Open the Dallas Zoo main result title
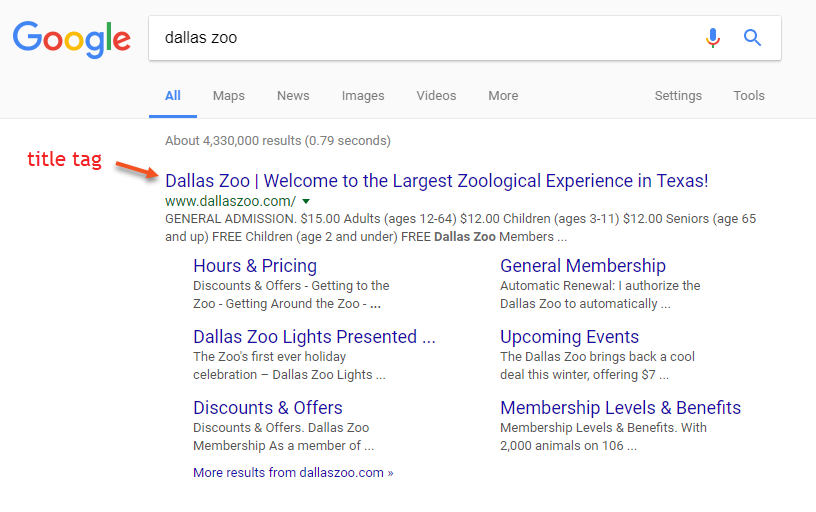The image size is (816, 512). point(436,181)
